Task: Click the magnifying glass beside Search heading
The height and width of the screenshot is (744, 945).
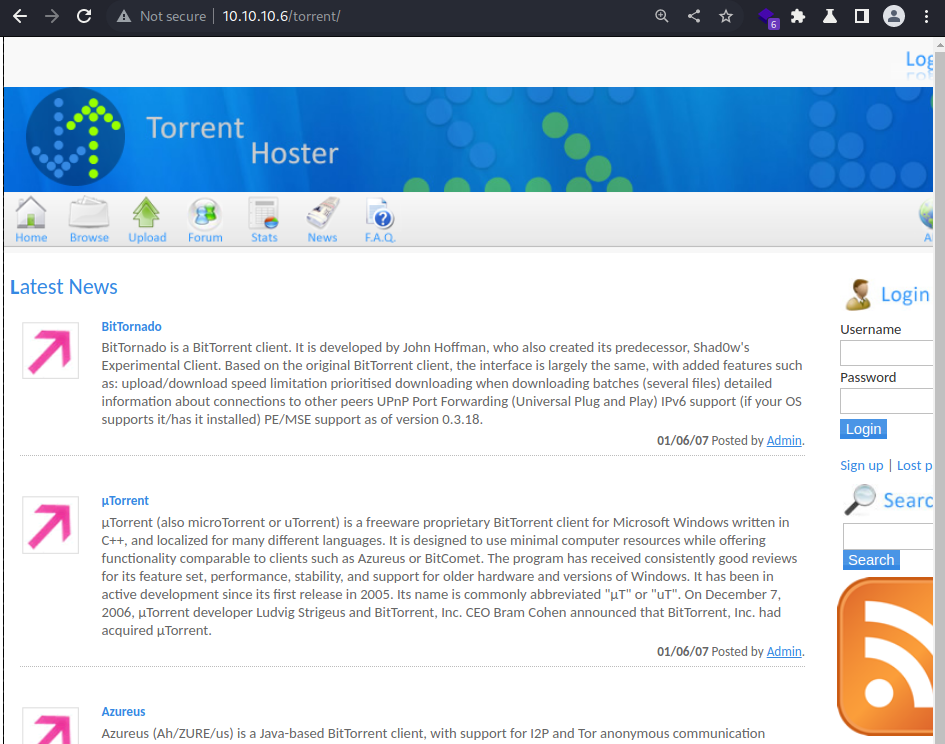Action: point(859,500)
